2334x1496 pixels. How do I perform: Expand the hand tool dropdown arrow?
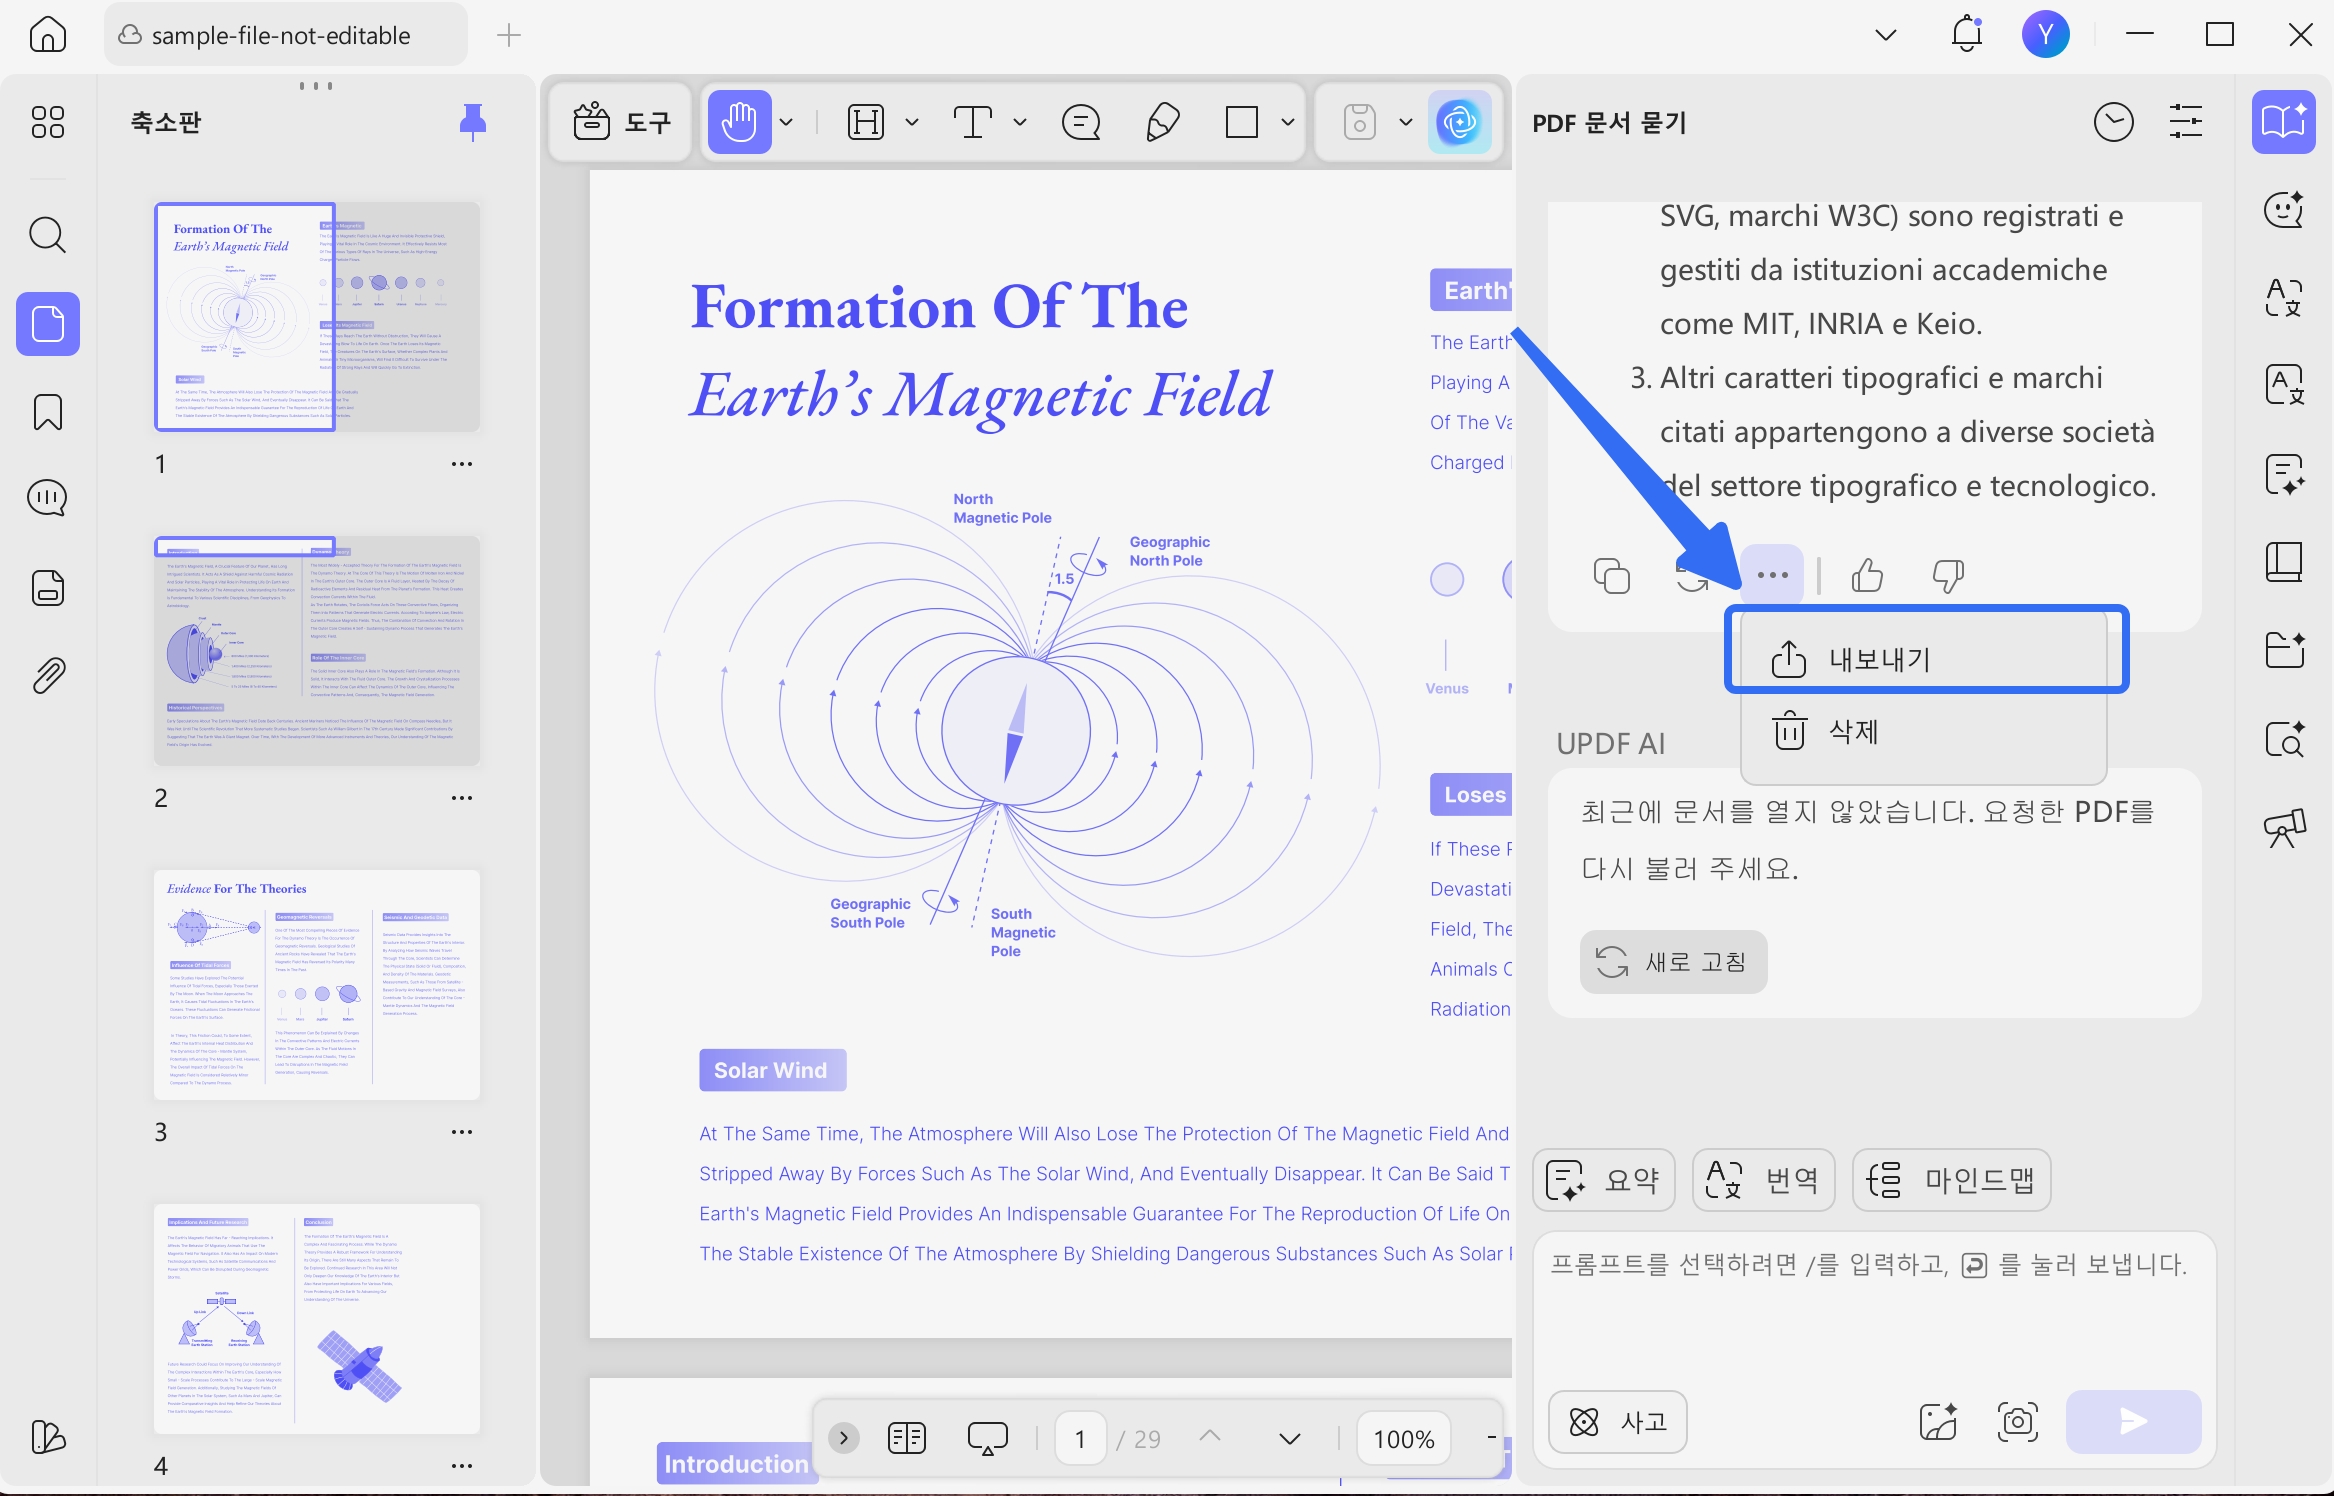787,122
